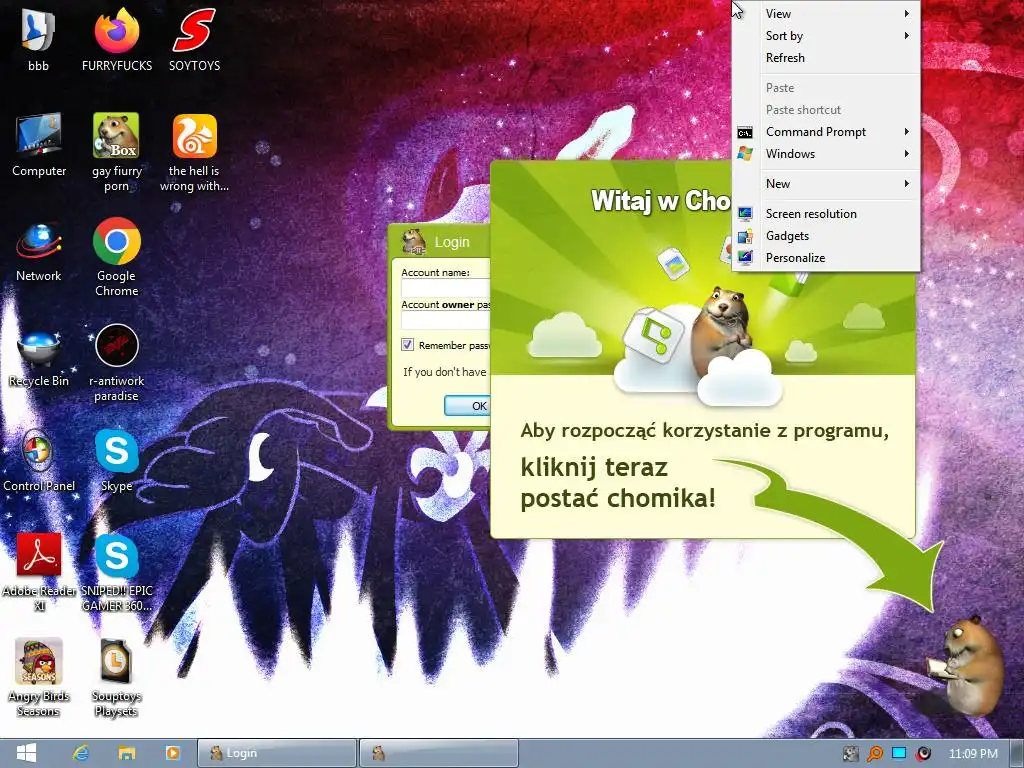Open the Network desktop icon
This screenshot has height=768, width=1024.
click(x=39, y=251)
